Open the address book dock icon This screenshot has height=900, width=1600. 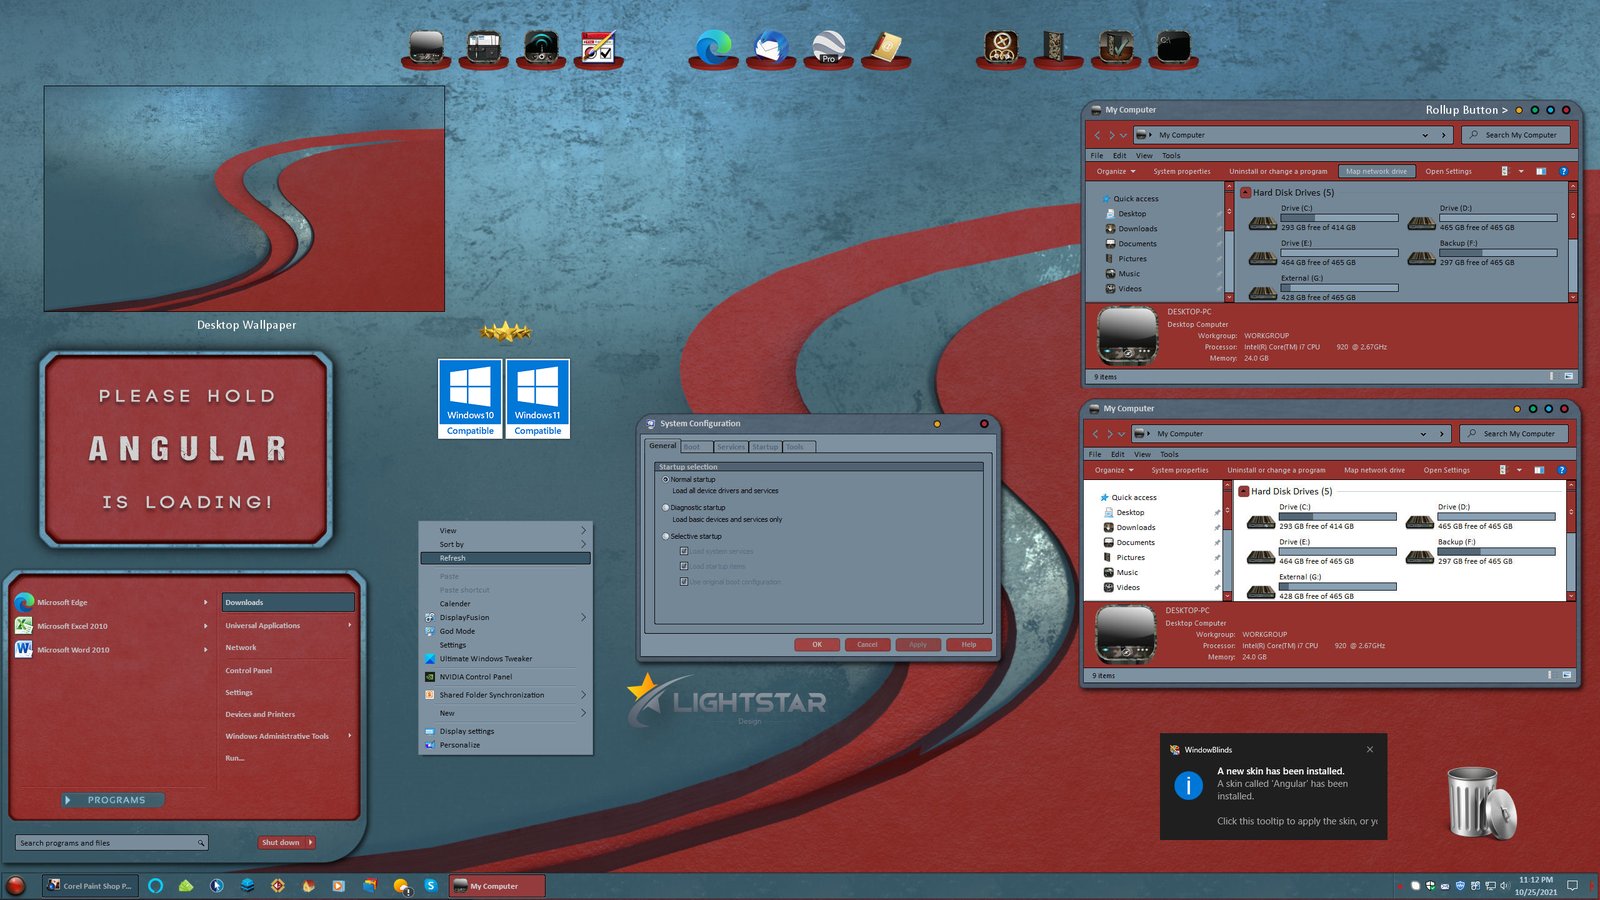click(886, 47)
